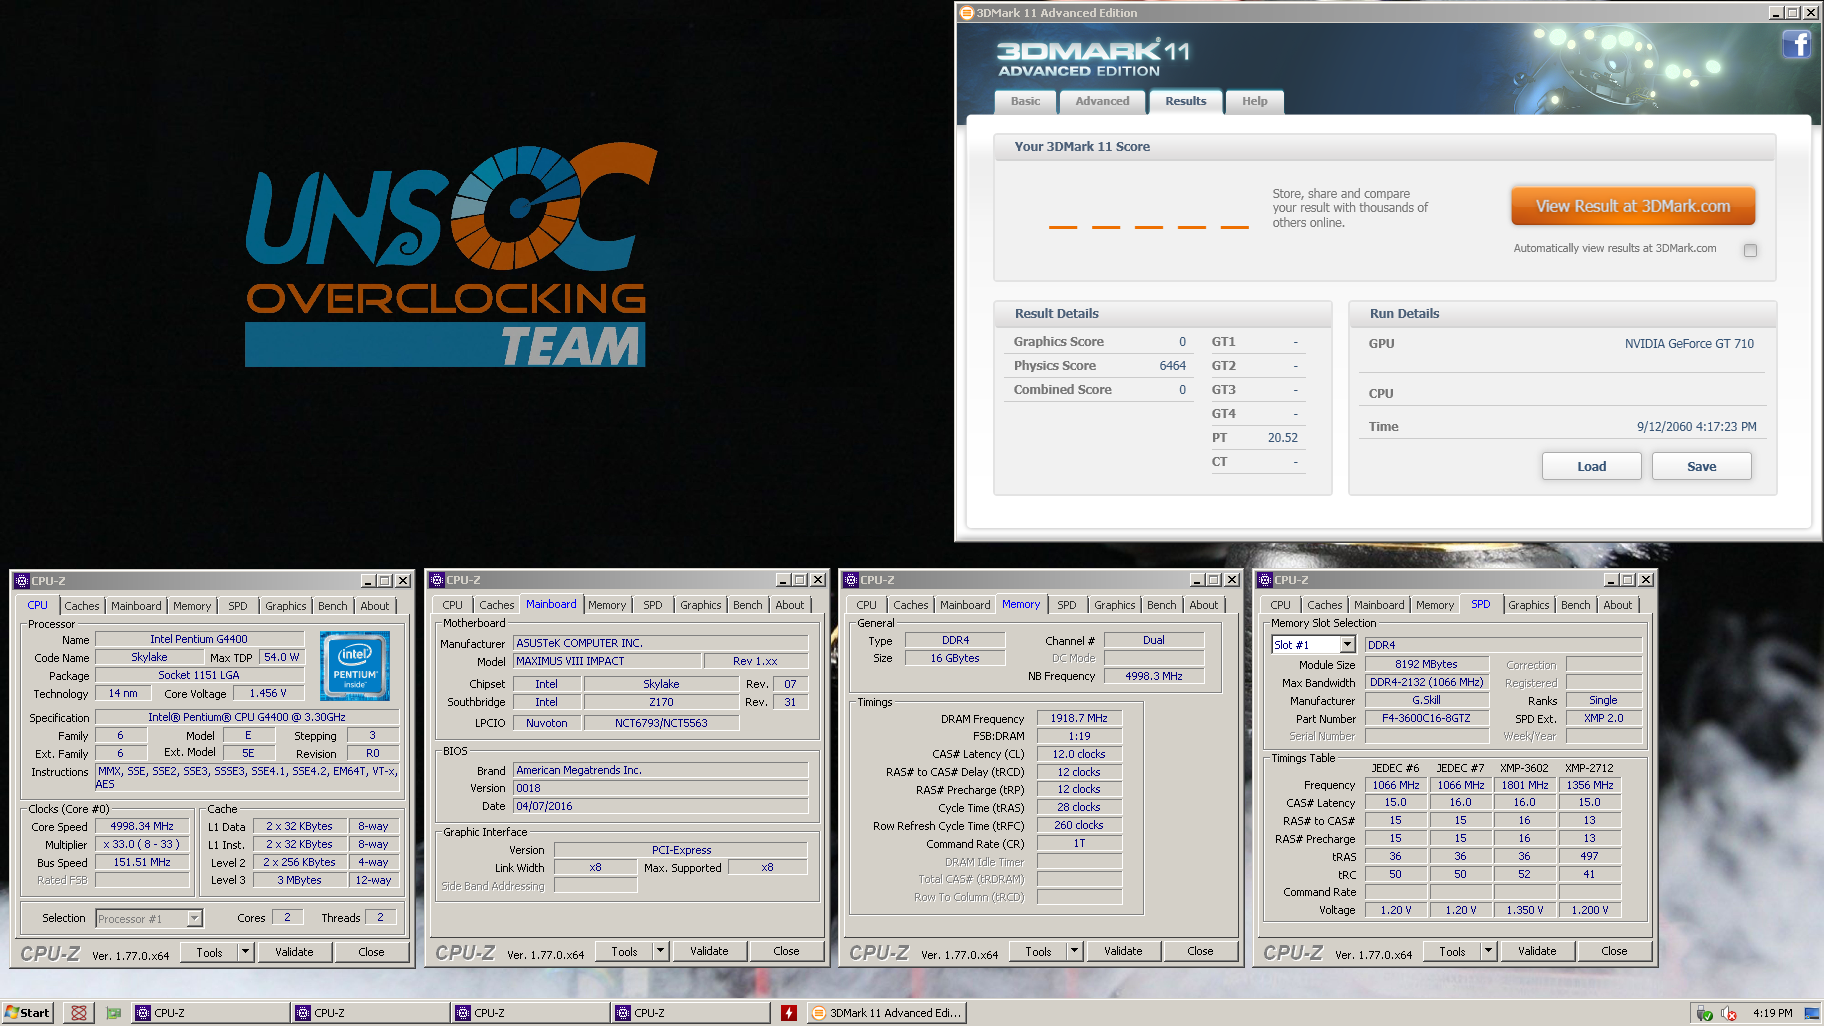Open Bench tab in CPU-Z Mainboard window
The width and height of the screenshot is (1824, 1026).
pyautogui.click(x=748, y=605)
